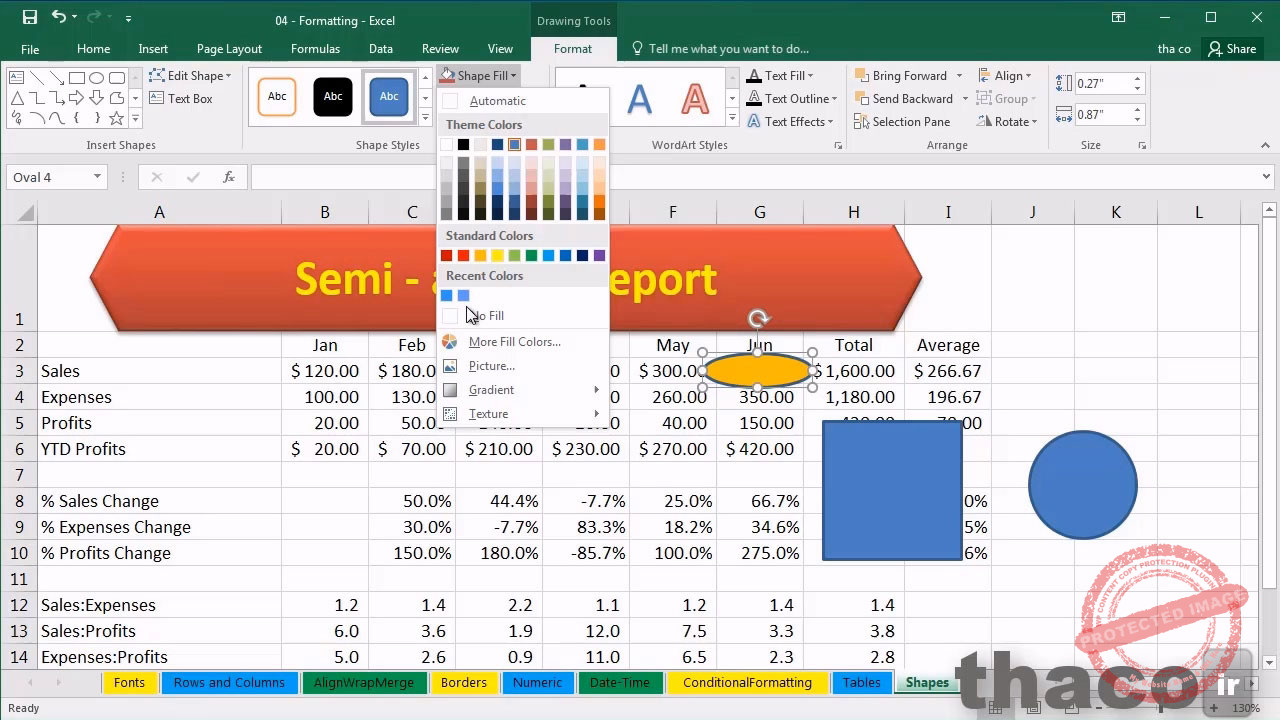Switch to the Borders sheet tab
Image resolution: width=1280 pixels, height=720 pixels.
pos(464,683)
